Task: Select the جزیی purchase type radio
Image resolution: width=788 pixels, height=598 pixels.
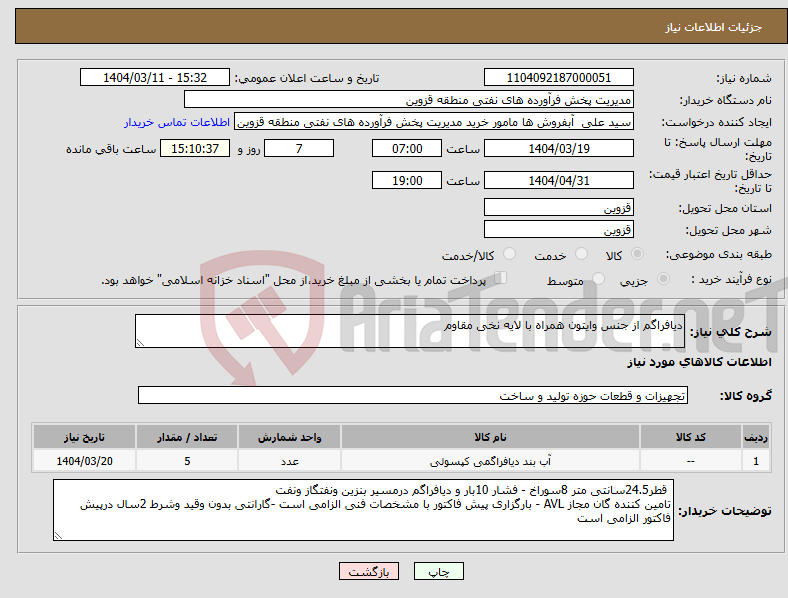Action: [663, 279]
